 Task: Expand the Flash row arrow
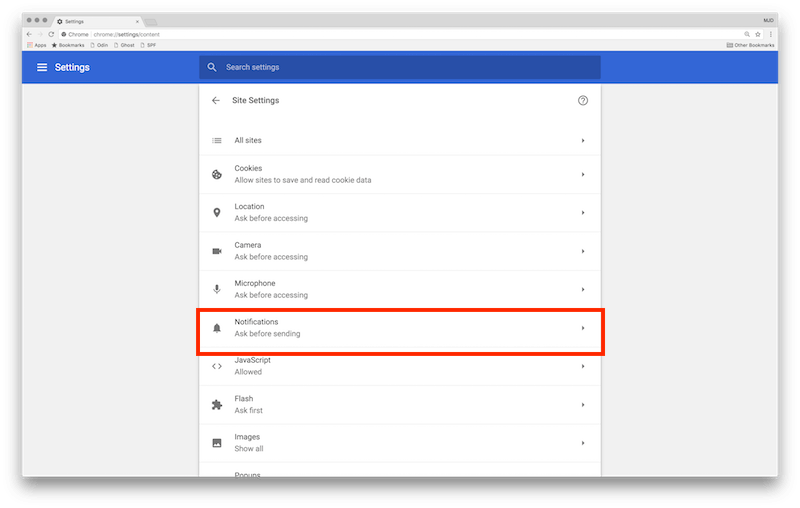[583, 404]
